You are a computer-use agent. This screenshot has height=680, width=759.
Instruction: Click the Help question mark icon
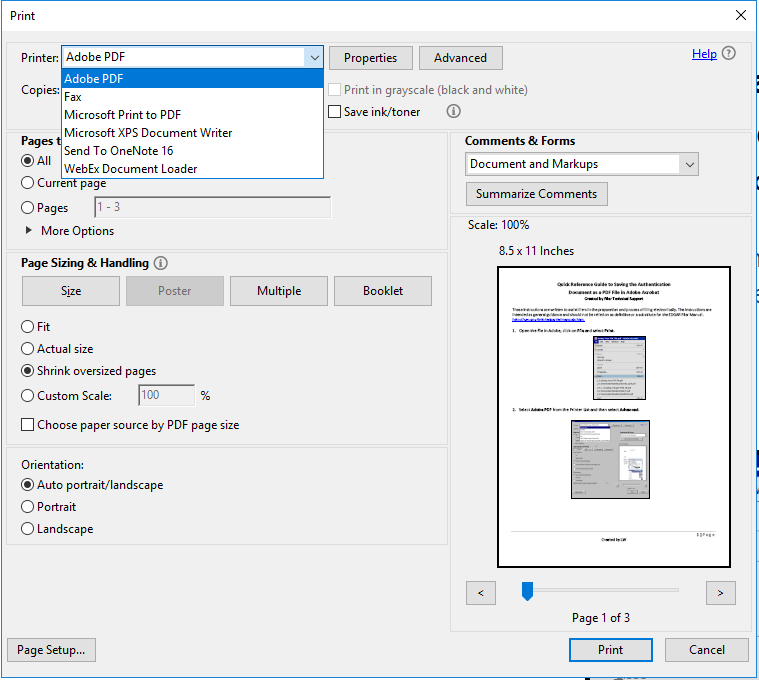pos(729,54)
